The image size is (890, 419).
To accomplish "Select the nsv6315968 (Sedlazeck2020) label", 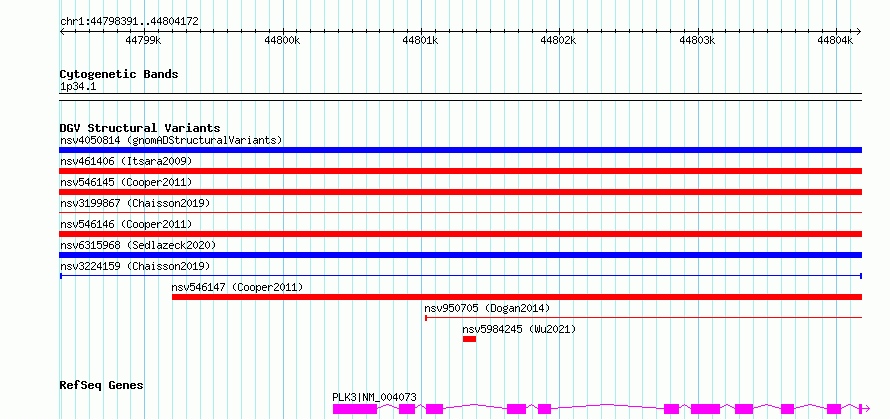I will 138,245.
